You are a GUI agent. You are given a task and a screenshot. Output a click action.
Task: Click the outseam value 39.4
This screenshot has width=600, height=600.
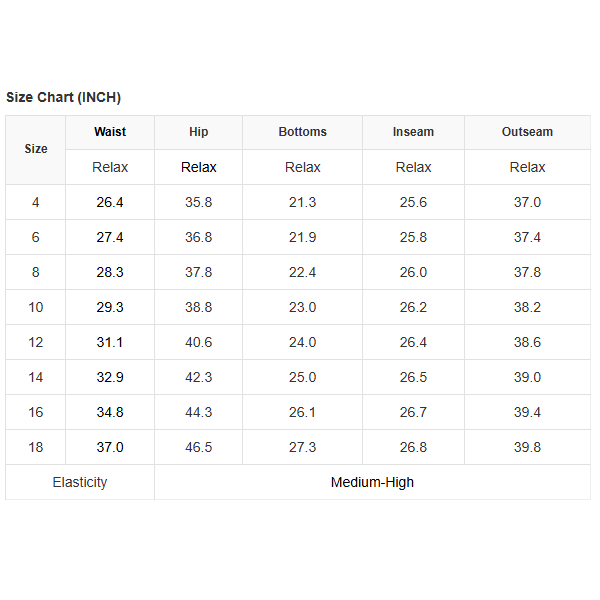527,412
